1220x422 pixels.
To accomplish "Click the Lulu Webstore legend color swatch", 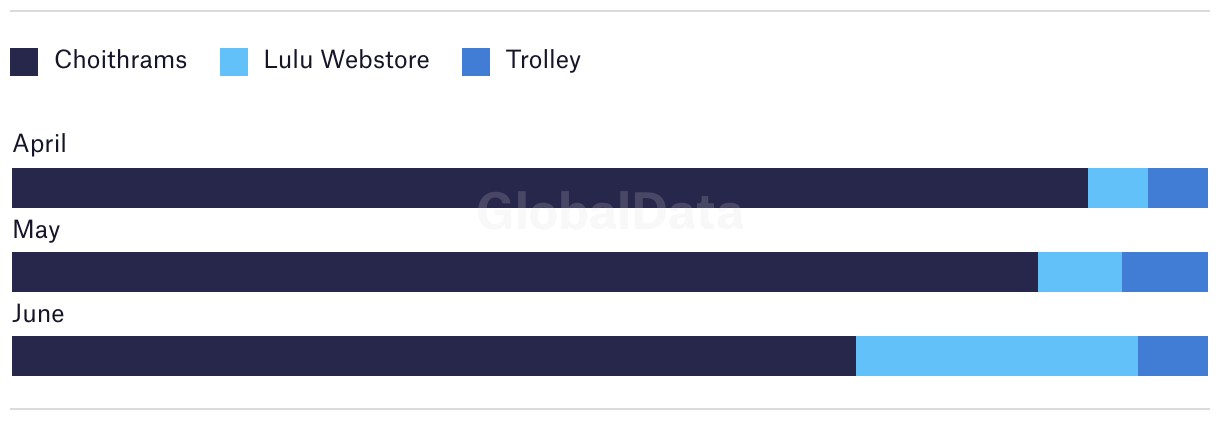I will [234, 62].
